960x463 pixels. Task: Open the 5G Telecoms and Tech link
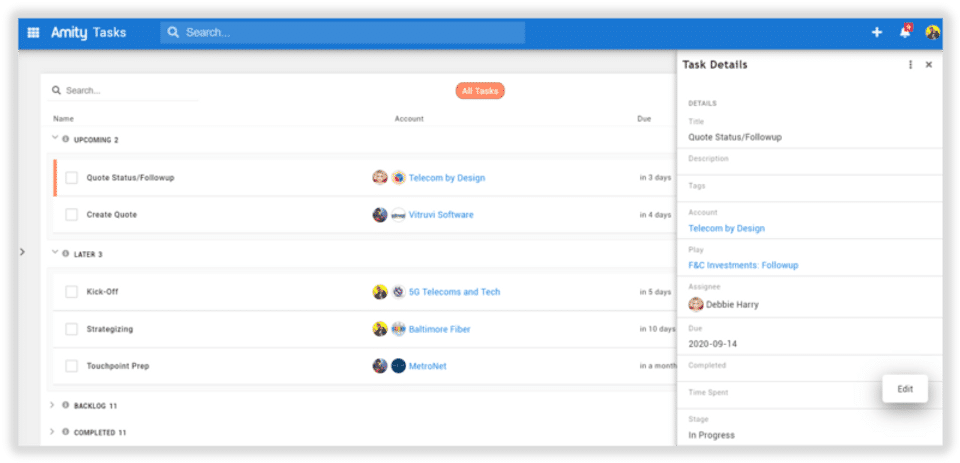click(x=454, y=292)
